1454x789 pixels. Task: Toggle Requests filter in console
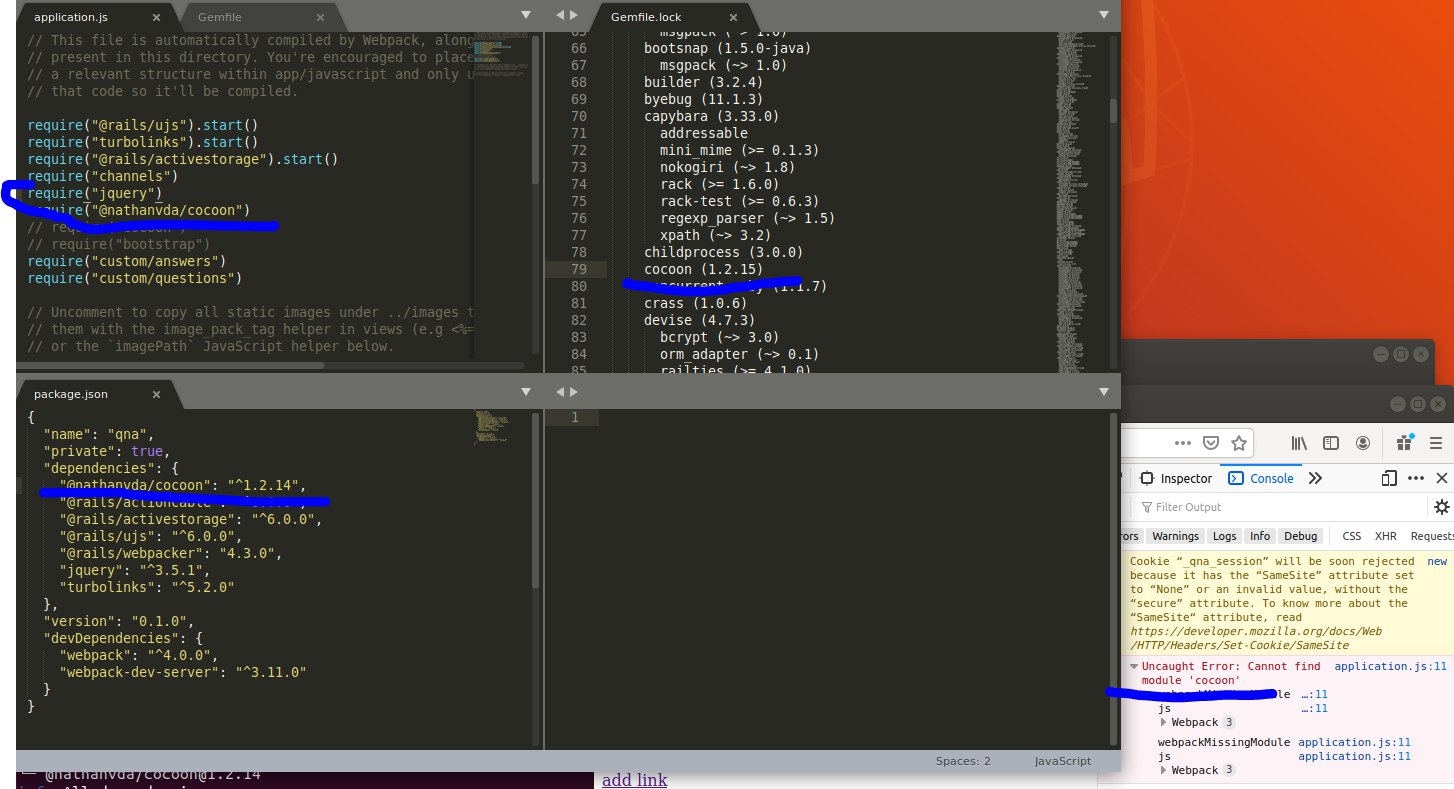tap(1431, 536)
